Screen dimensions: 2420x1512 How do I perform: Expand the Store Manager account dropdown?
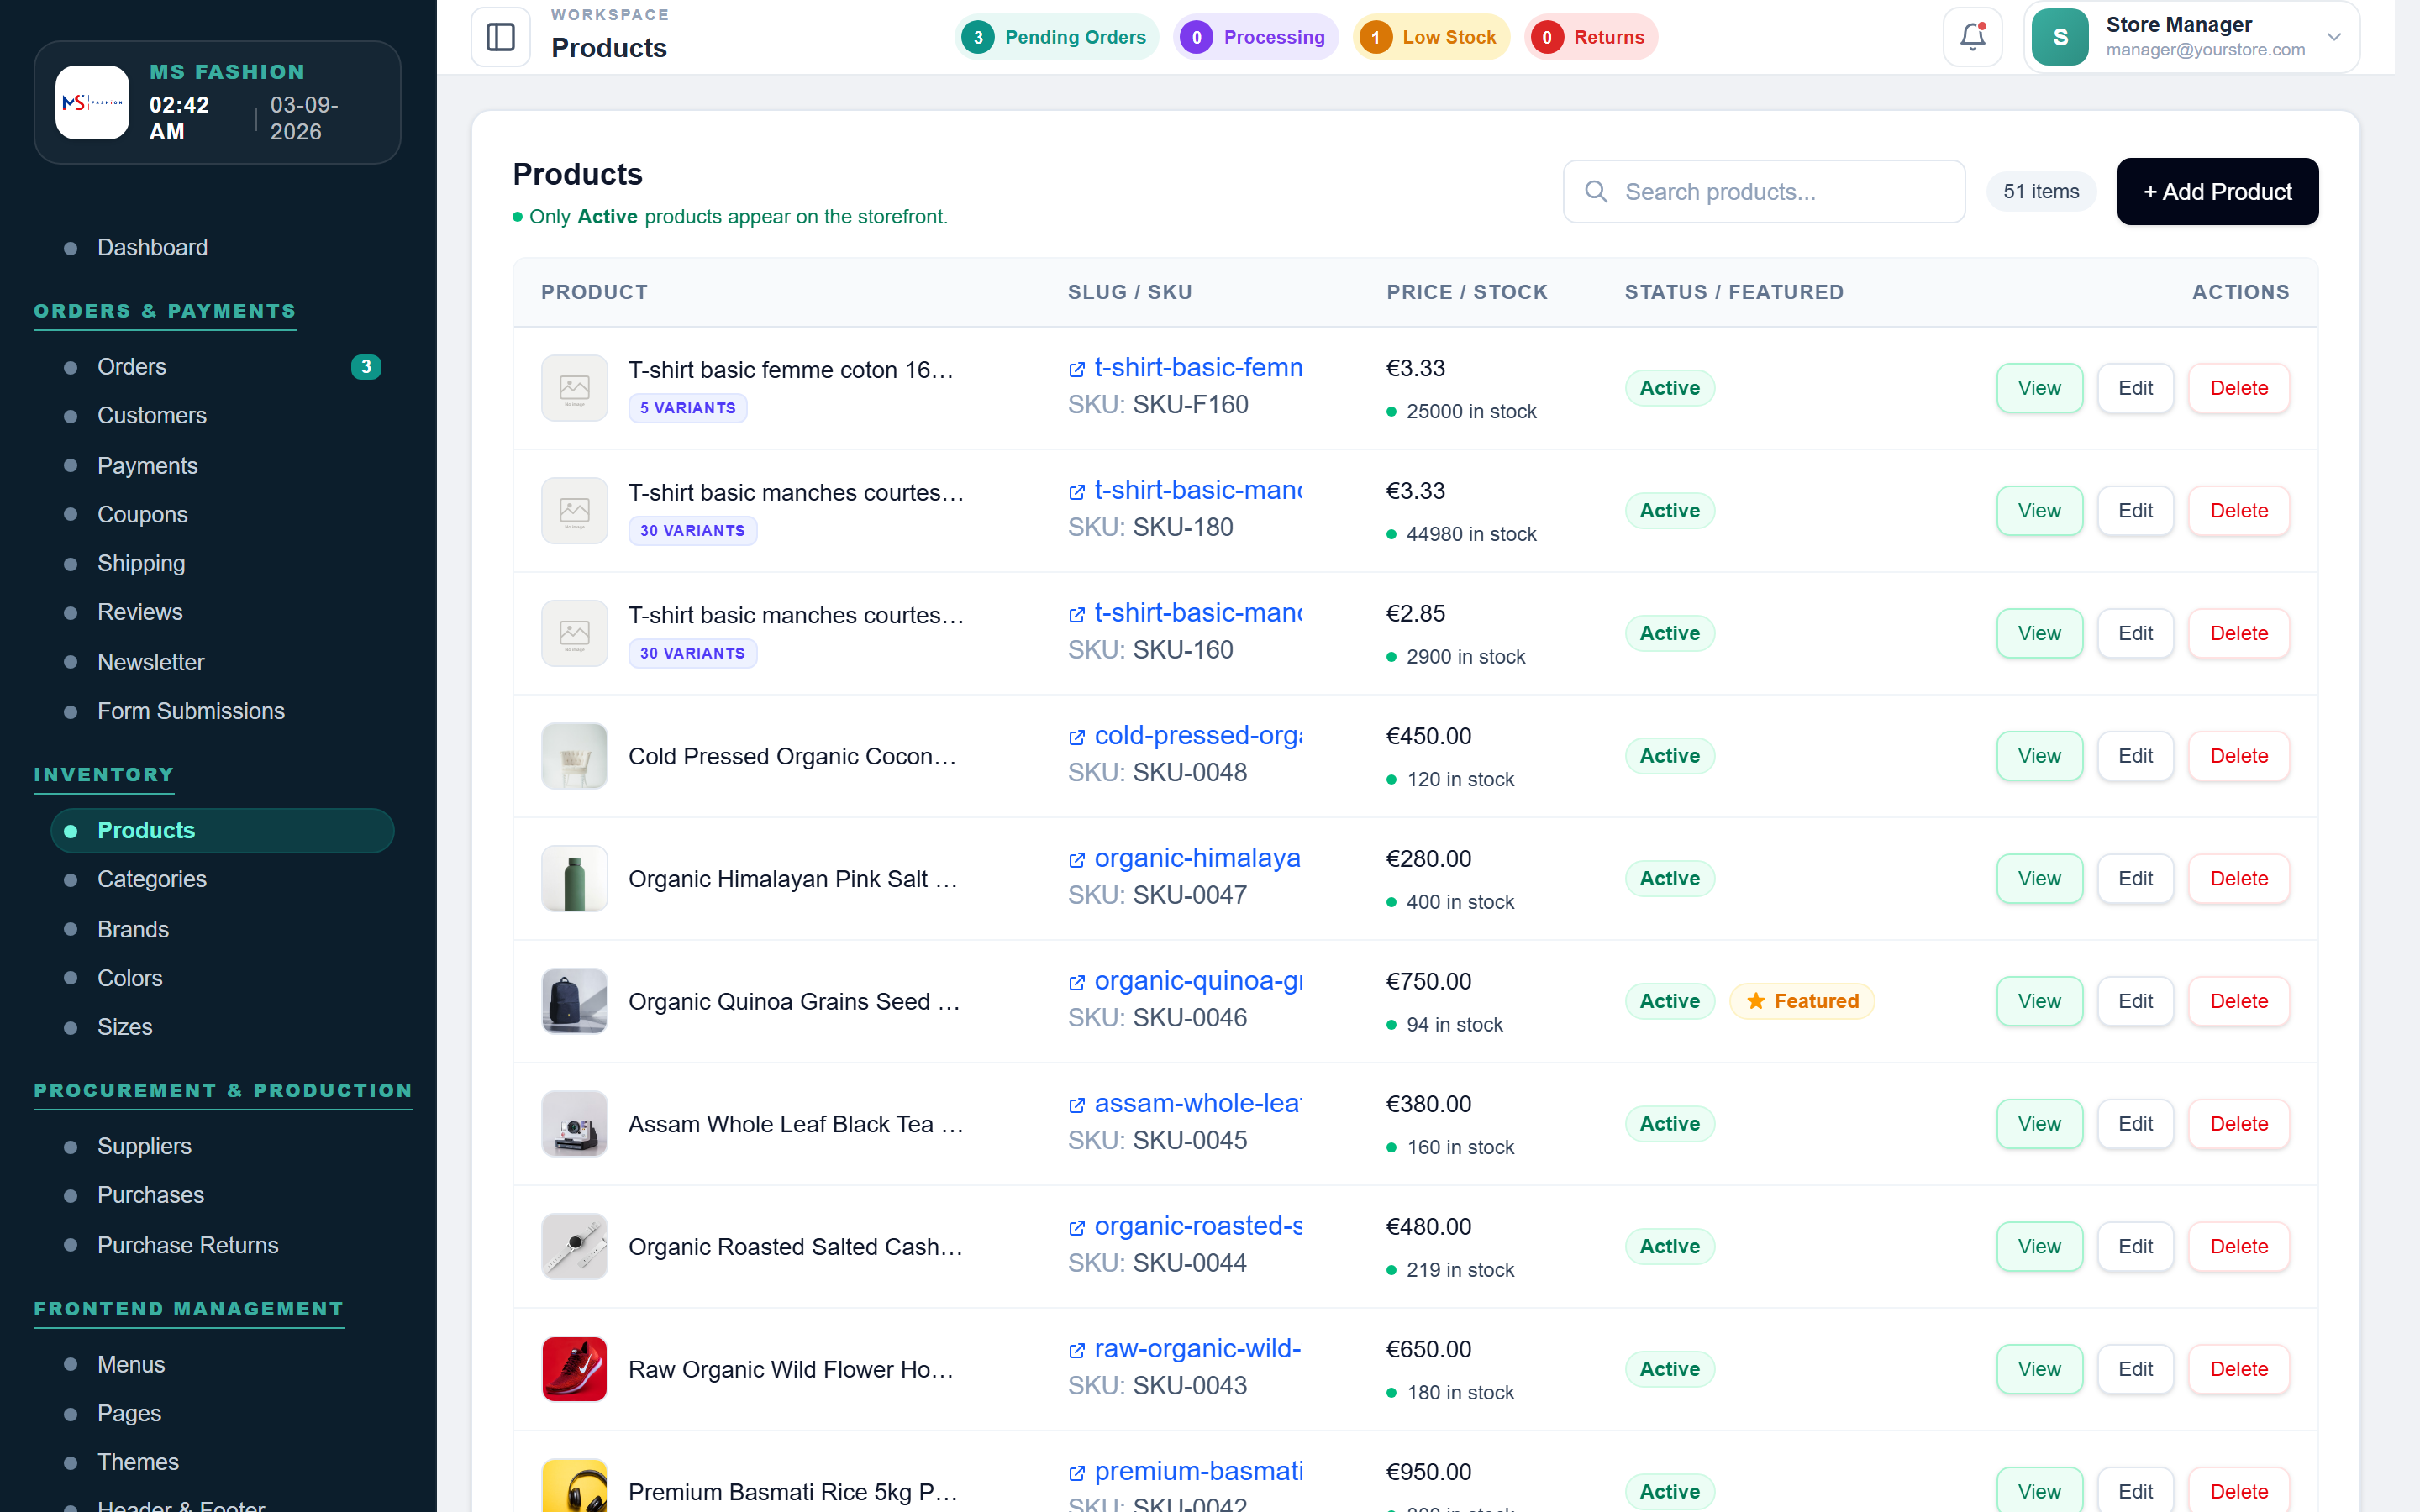[2334, 37]
